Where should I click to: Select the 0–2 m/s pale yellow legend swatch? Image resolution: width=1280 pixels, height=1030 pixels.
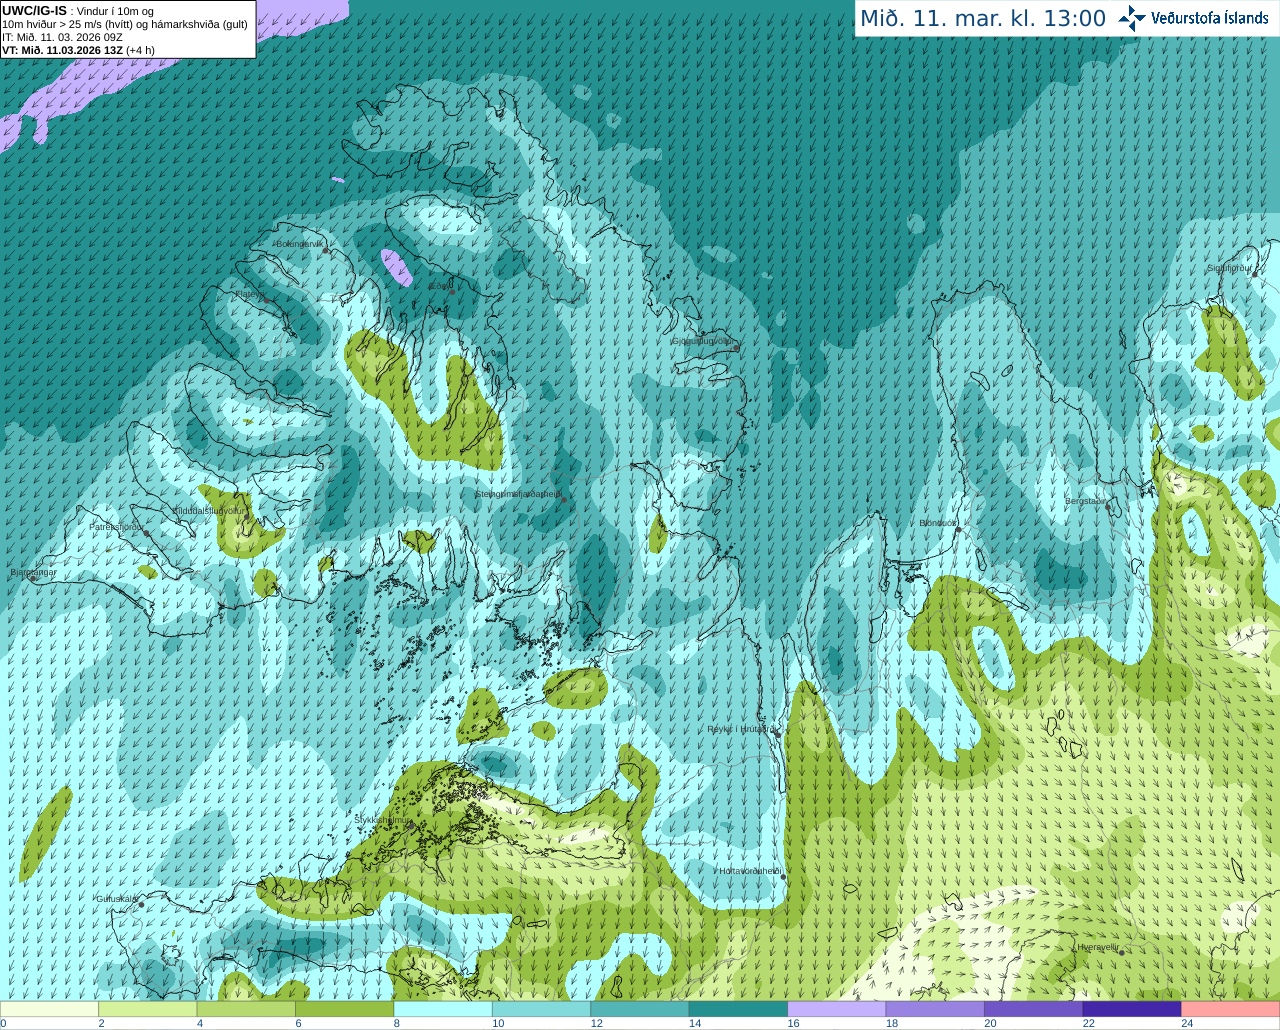click(x=49, y=1009)
